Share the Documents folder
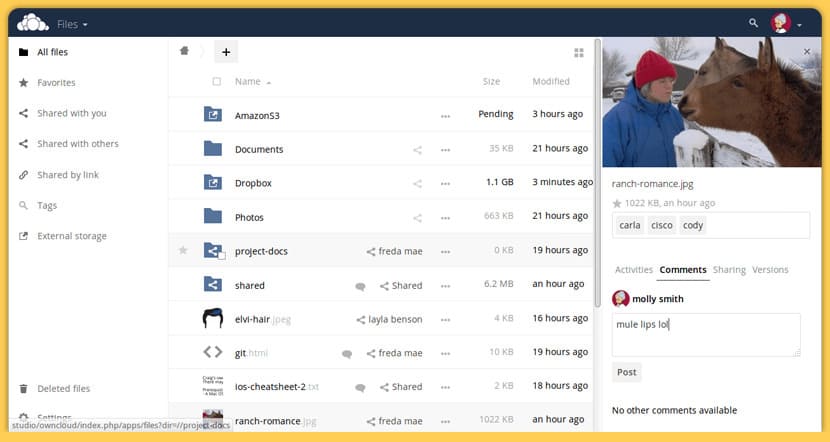 point(417,150)
